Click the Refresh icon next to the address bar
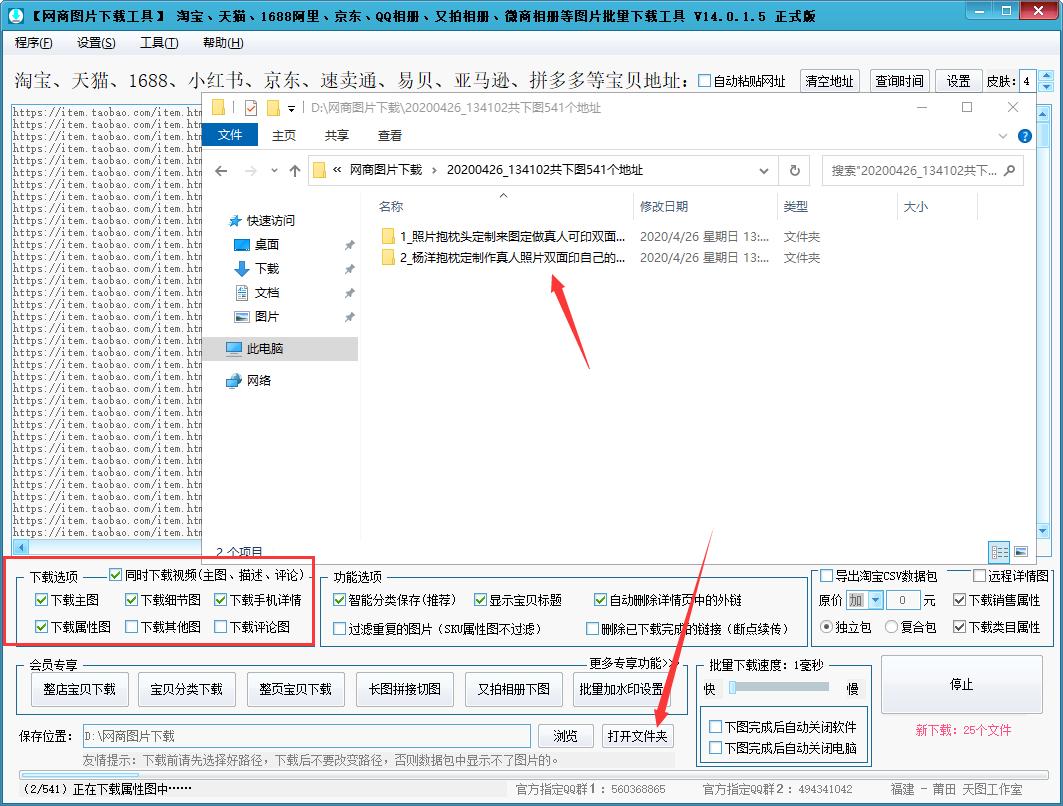The image size is (1063, 806). pyautogui.click(x=793, y=171)
